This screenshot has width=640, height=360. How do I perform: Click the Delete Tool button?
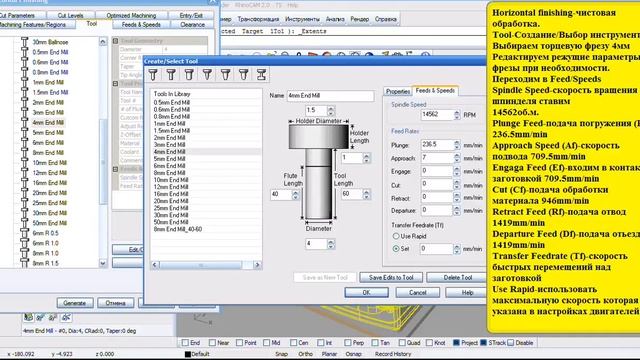[458, 278]
